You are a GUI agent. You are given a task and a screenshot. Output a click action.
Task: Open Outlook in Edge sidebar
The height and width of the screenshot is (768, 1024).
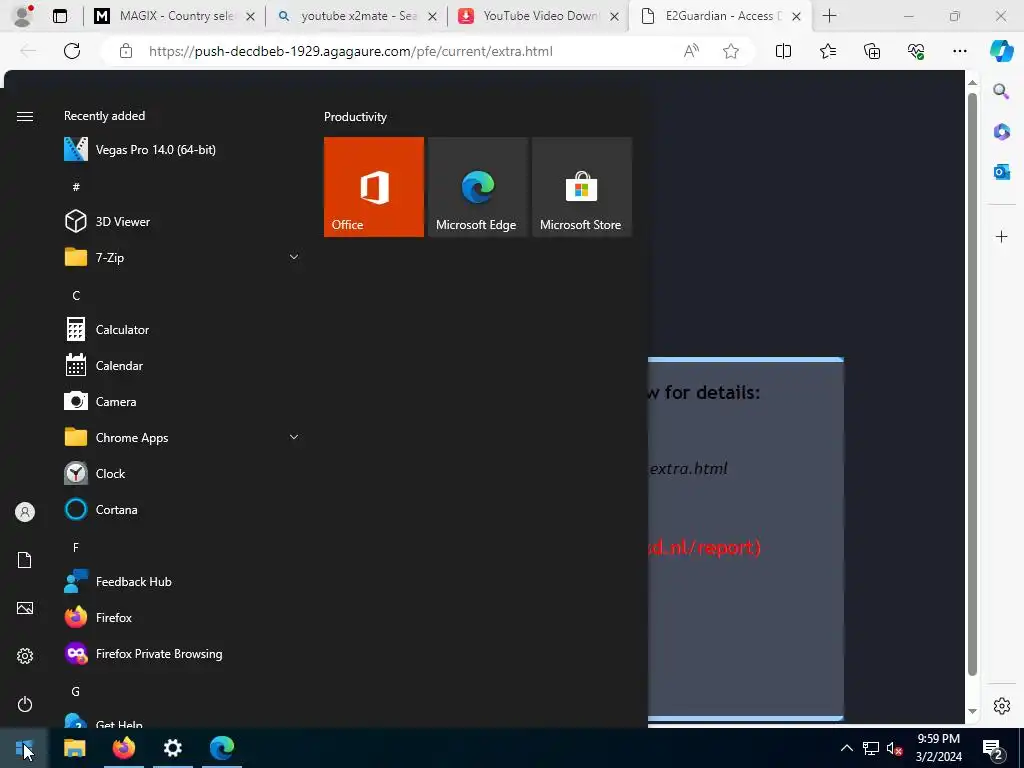[x=1001, y=172]
